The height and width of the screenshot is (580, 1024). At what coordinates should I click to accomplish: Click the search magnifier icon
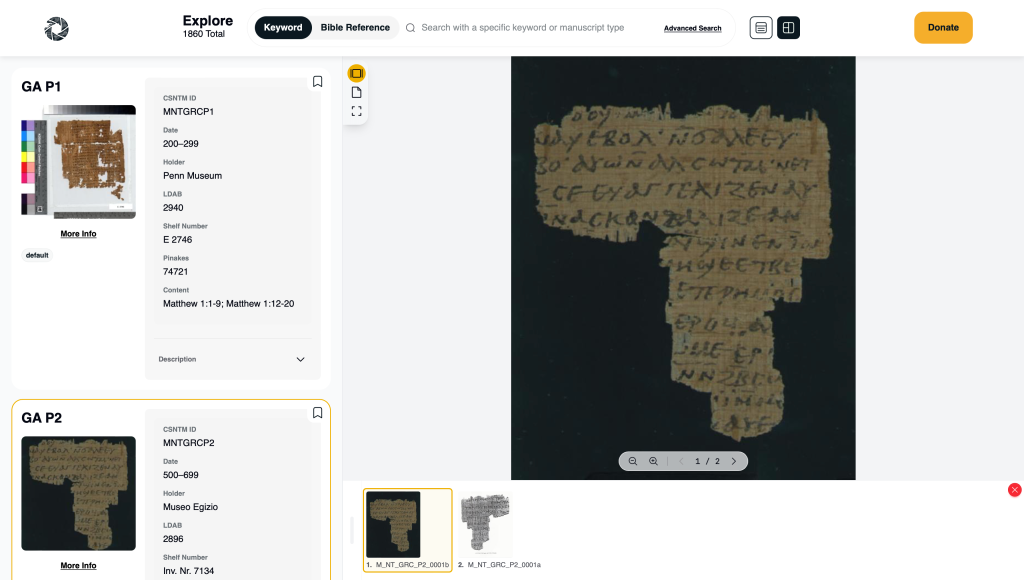click(410, 28)
